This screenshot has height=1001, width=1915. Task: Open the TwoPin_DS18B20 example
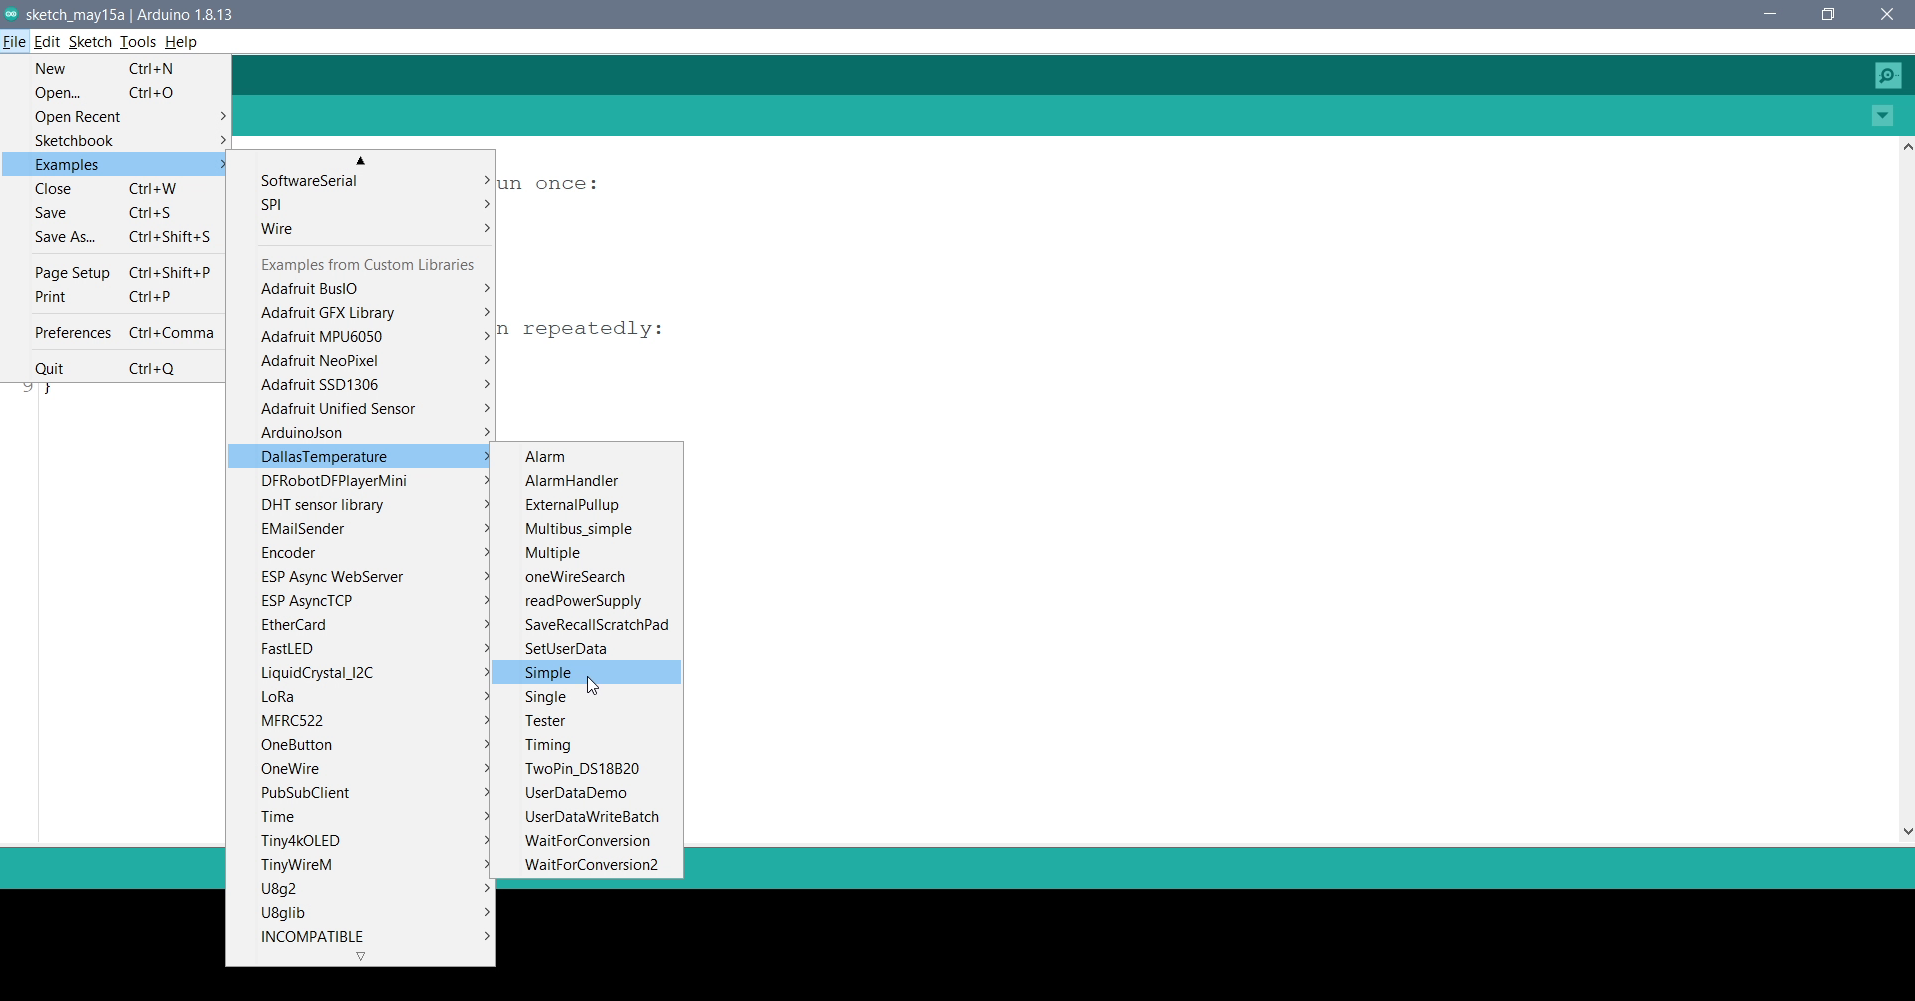(587, 769)
